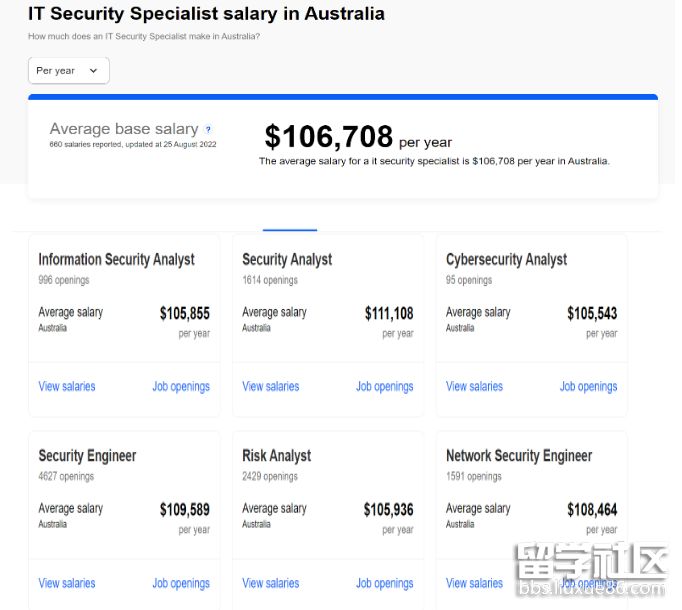View salaries for Risk Analyst
682x610 pixels.
(271, 583)
